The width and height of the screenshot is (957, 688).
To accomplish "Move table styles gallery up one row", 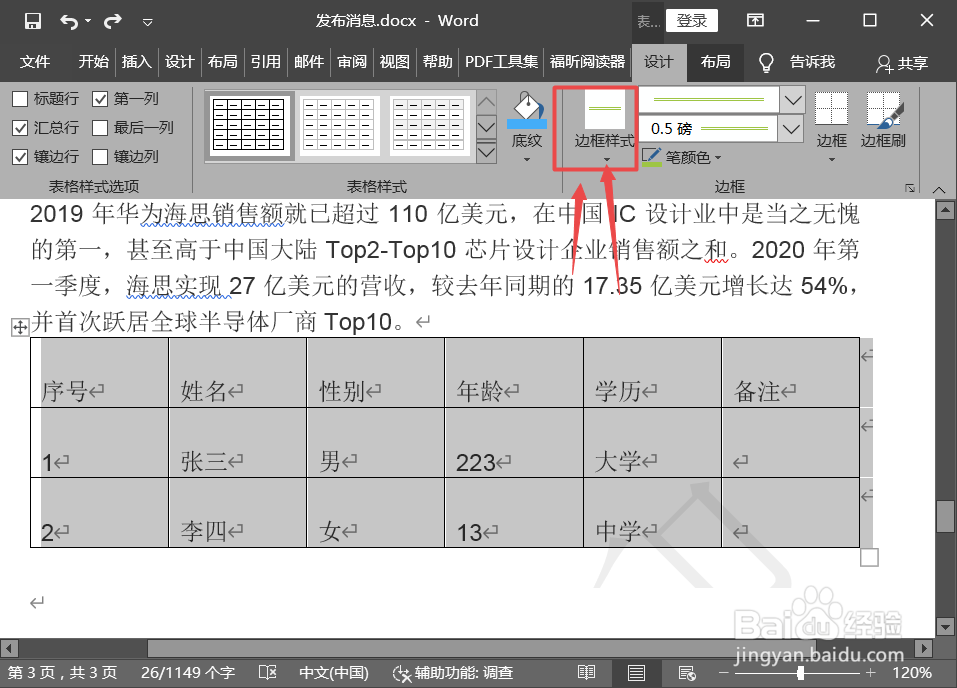I will click(x=486, y=101).
